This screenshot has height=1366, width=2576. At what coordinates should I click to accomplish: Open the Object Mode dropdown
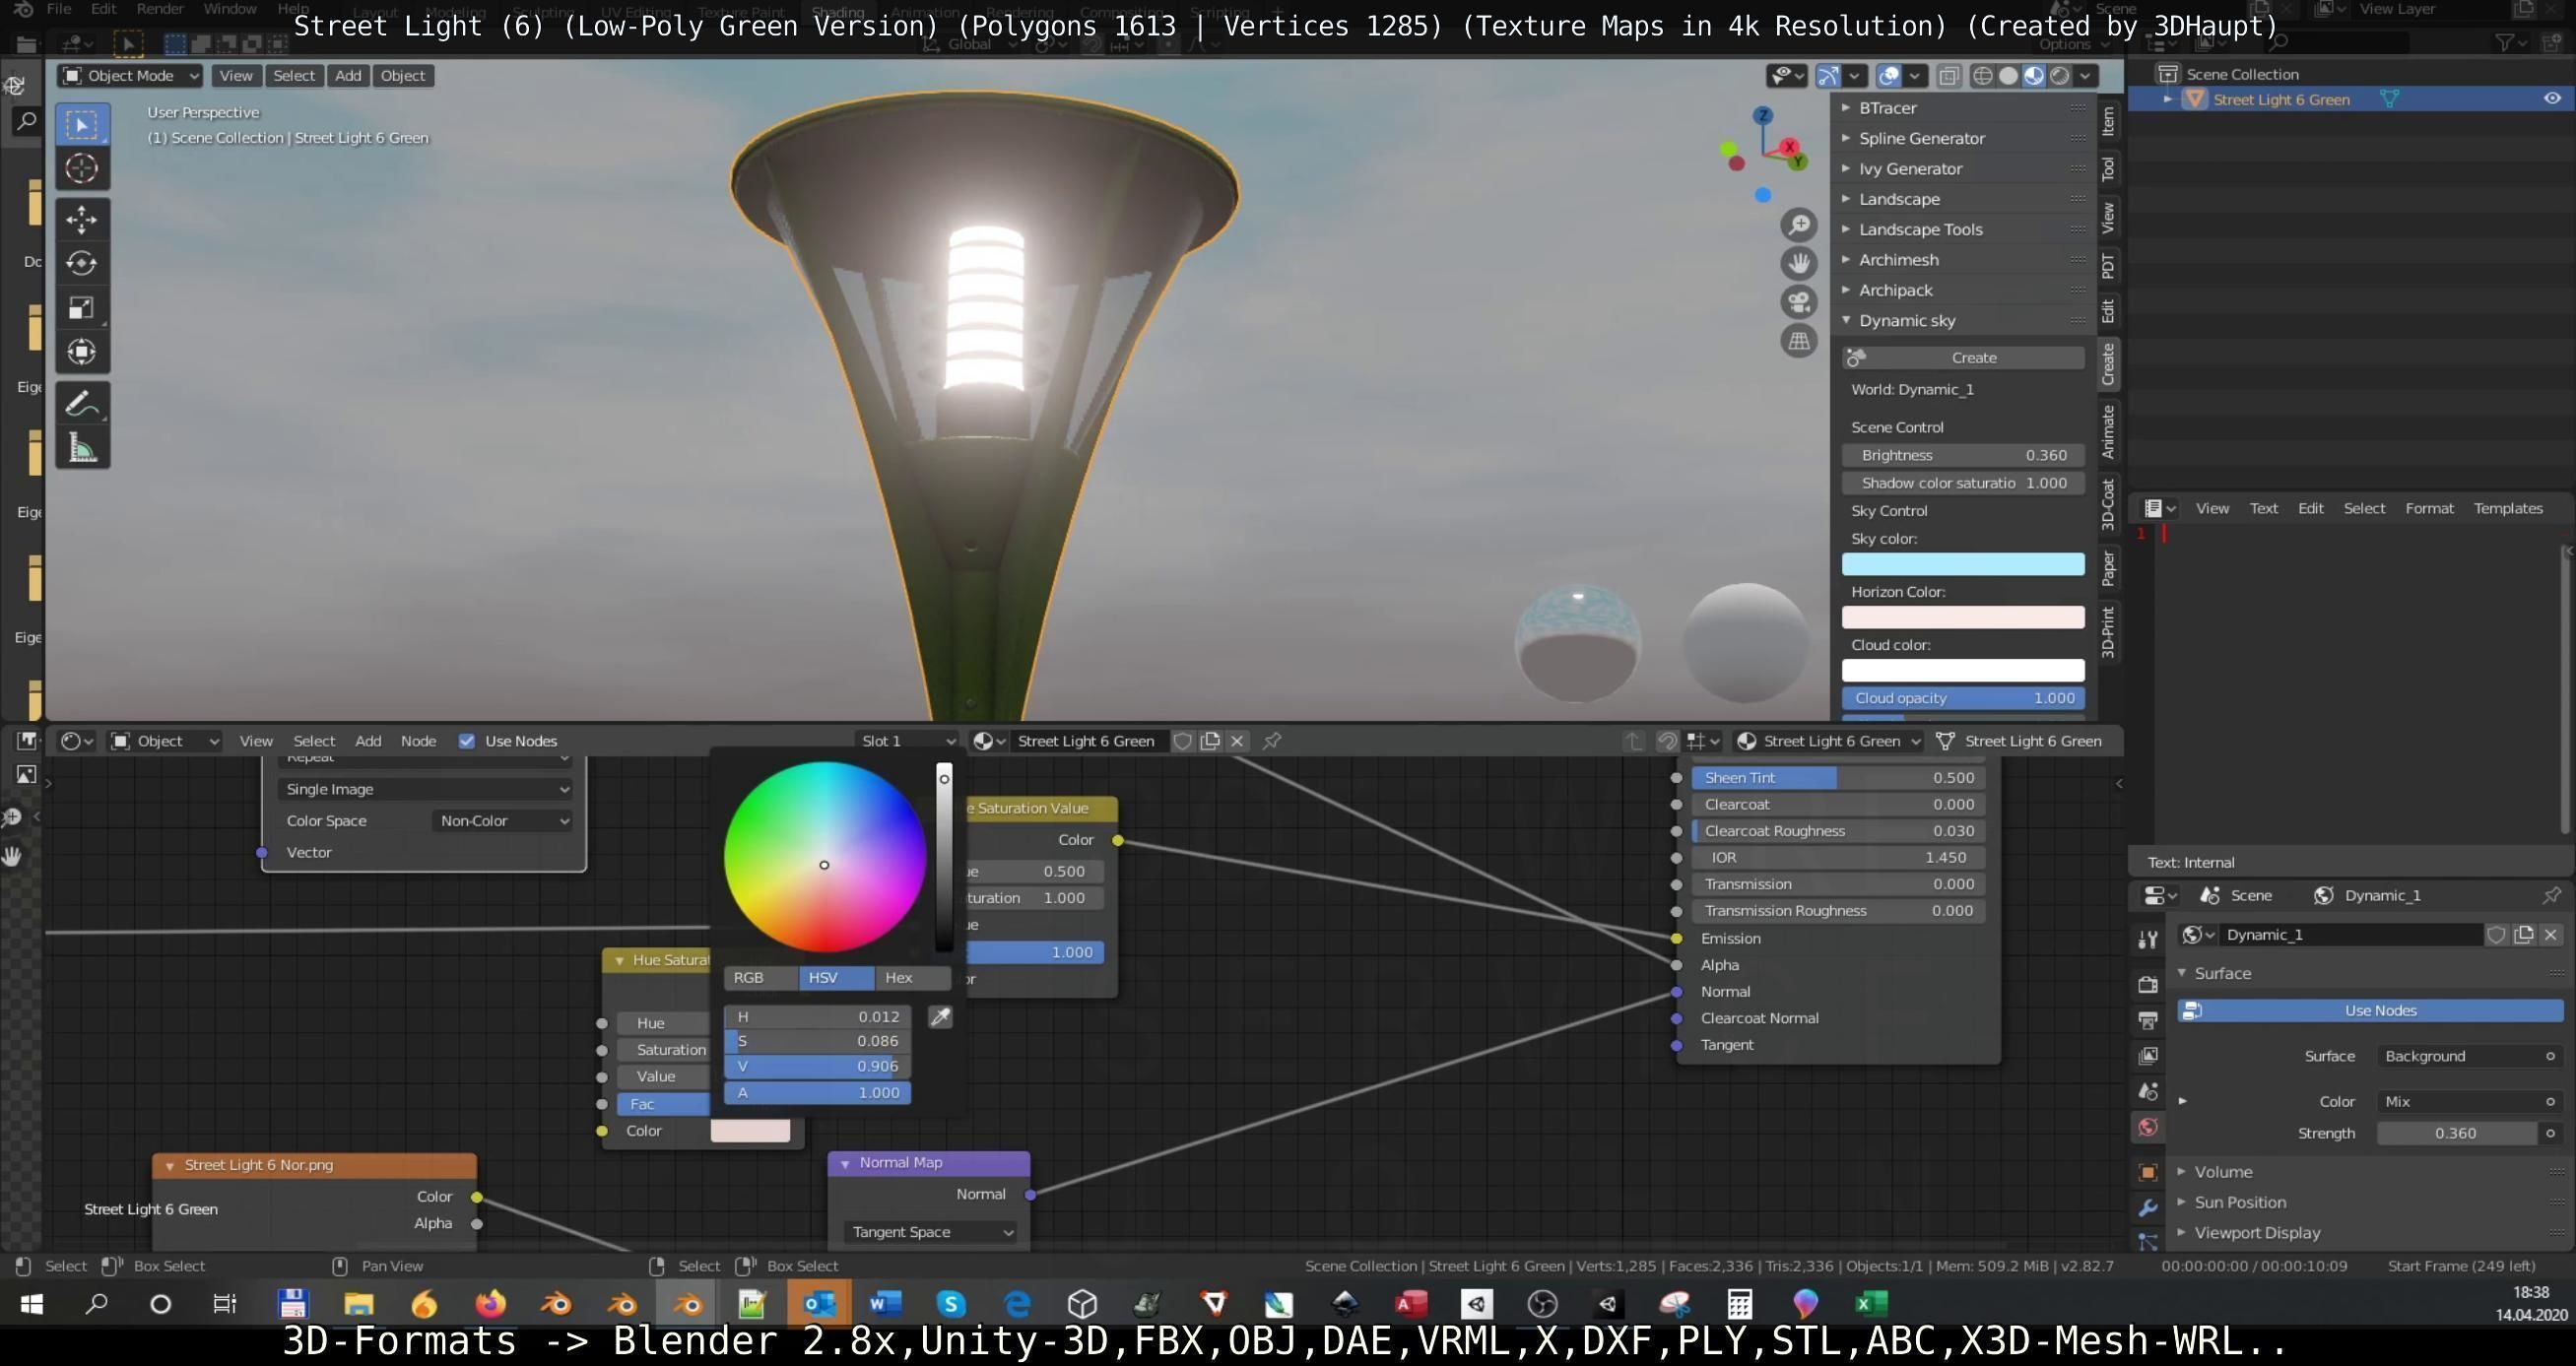point(130,76)
